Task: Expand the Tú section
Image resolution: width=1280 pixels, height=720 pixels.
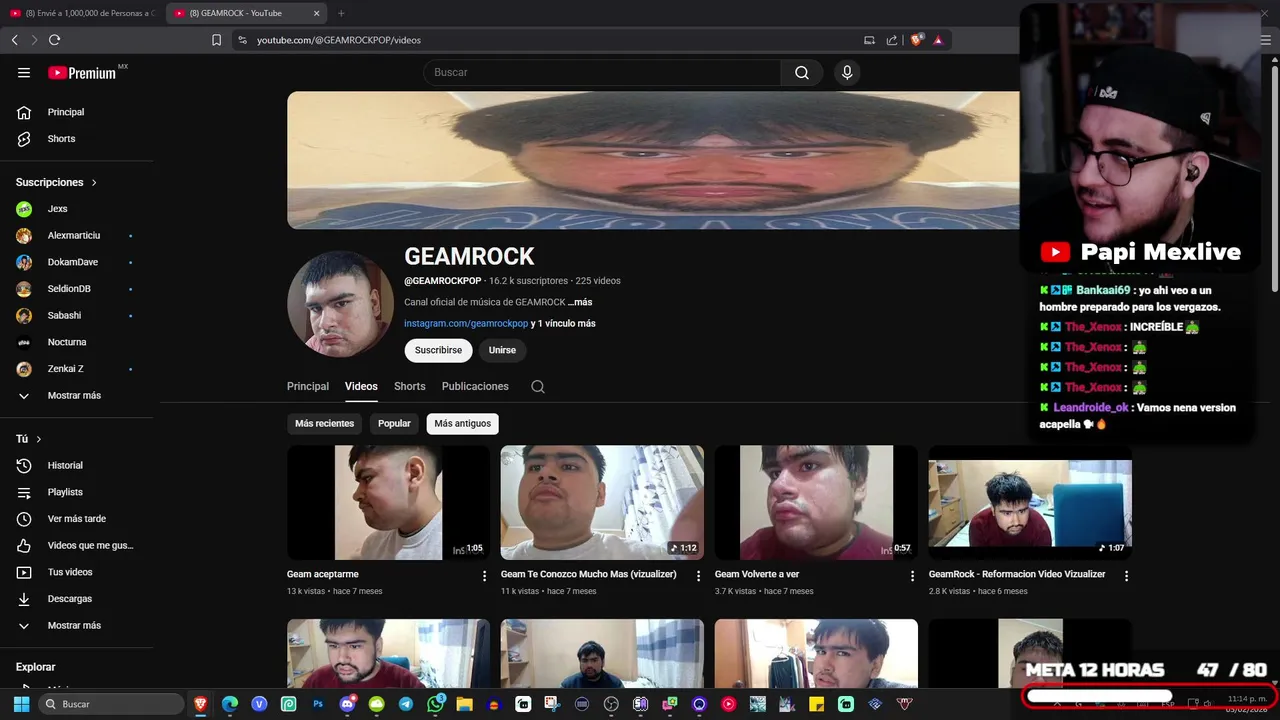Action: point(29,439)
